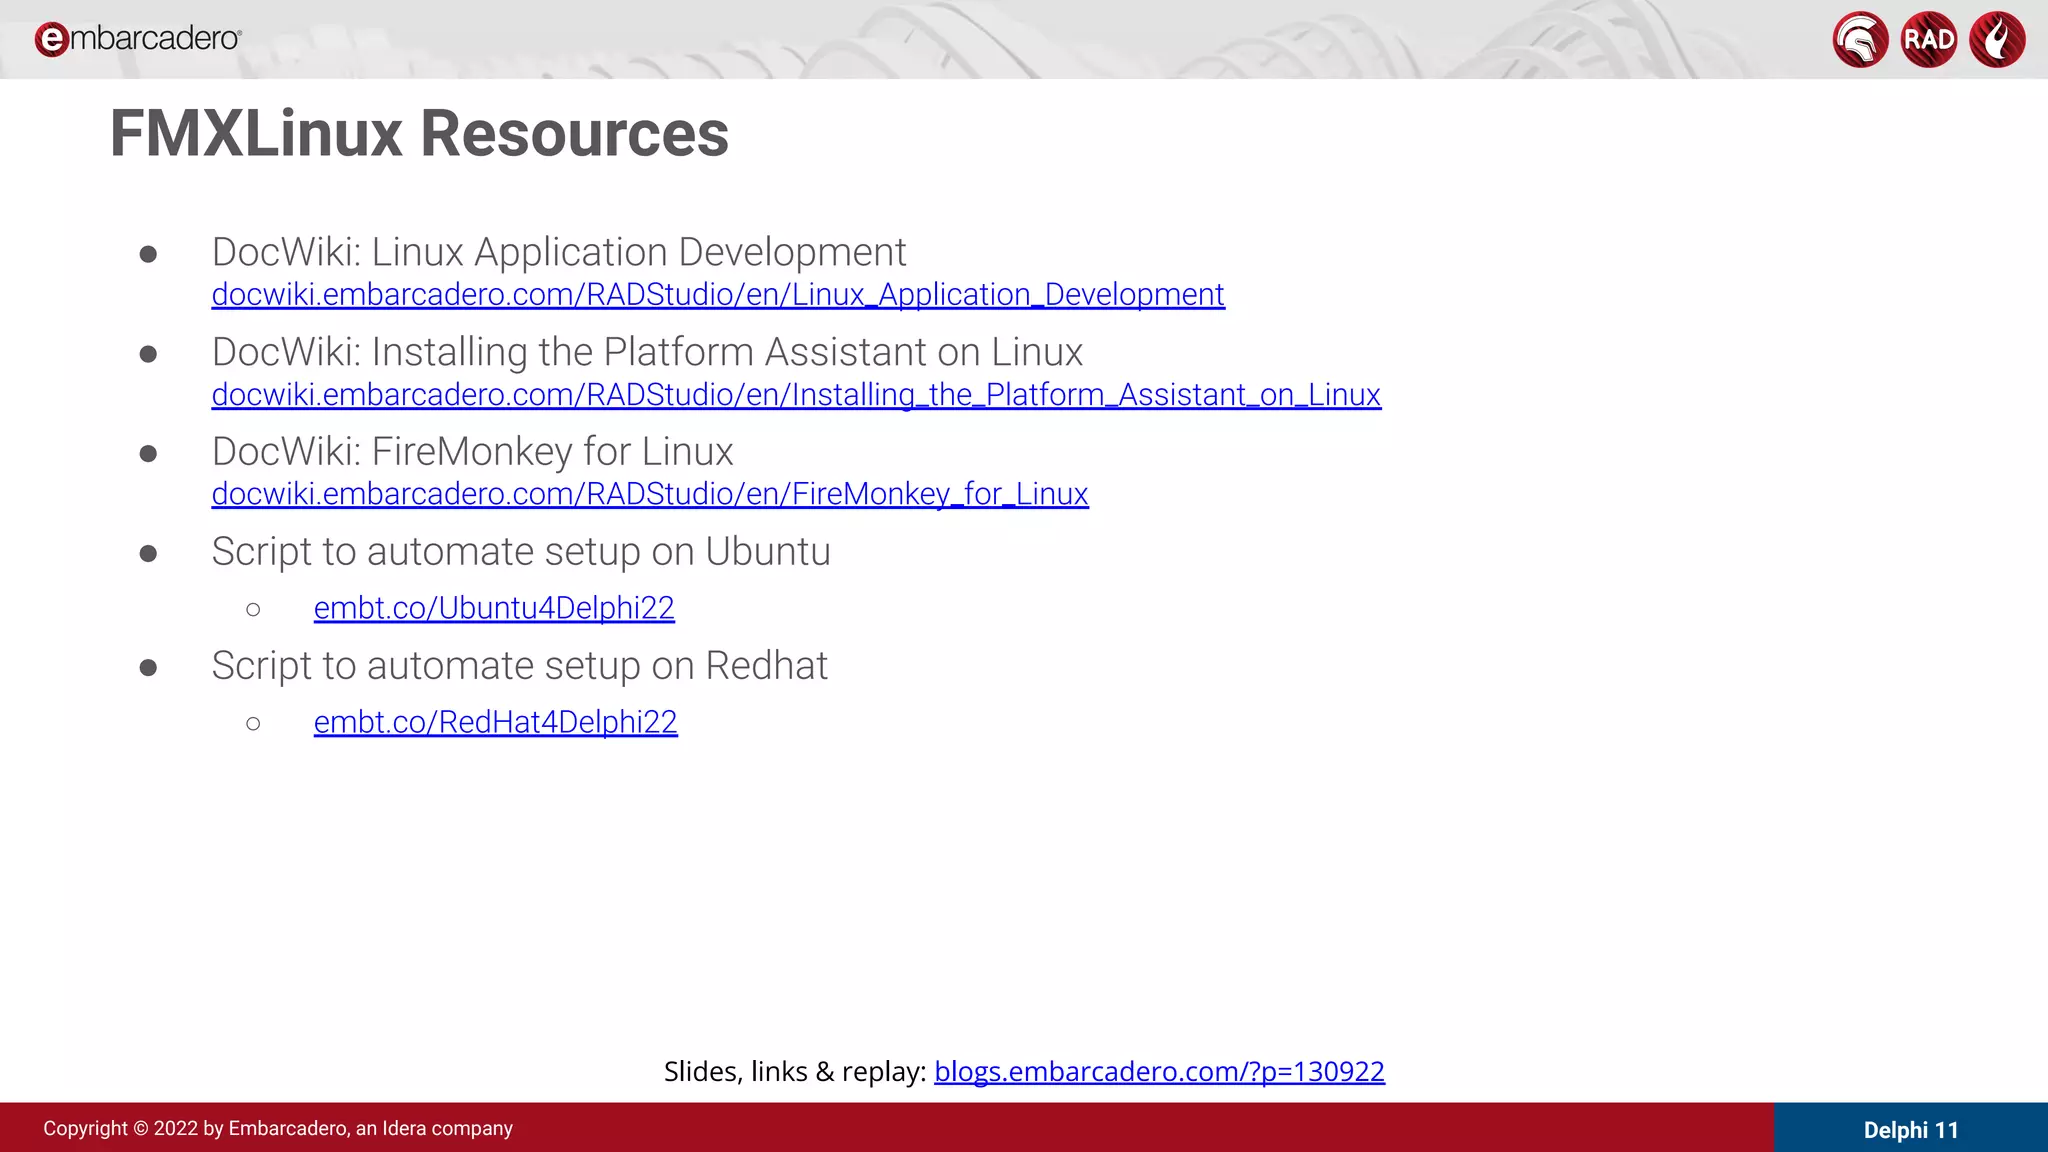Click the RAD Studio round icon
Image resolution: width=2048 pixels, height=1152 pixels.
(1929, 40)
